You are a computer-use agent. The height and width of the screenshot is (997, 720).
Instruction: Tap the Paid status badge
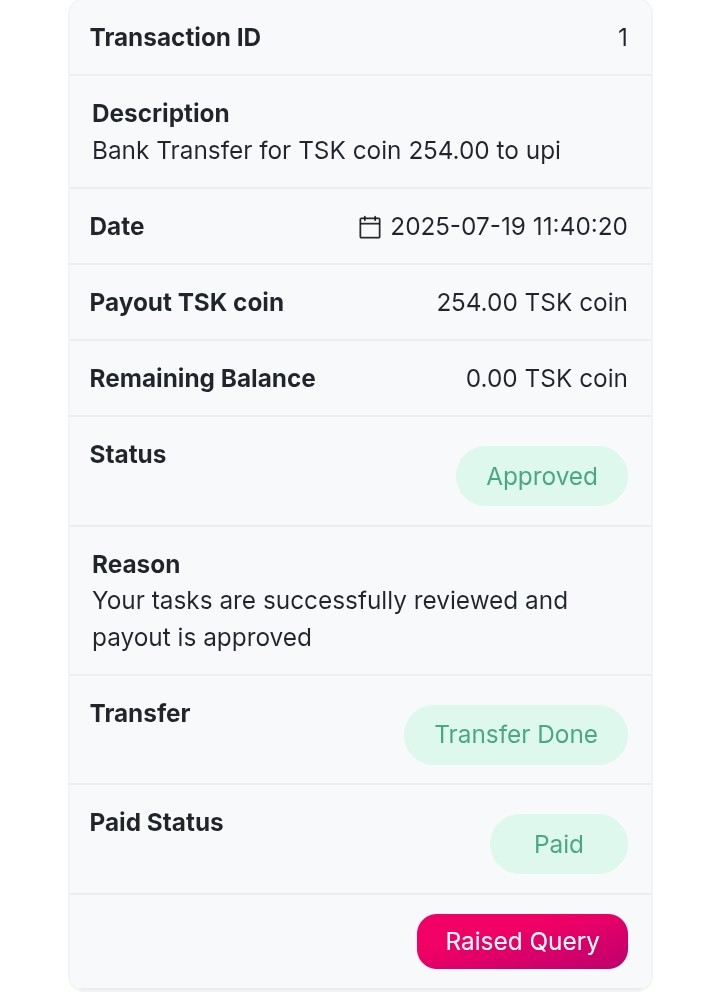[x=558, y=844]
